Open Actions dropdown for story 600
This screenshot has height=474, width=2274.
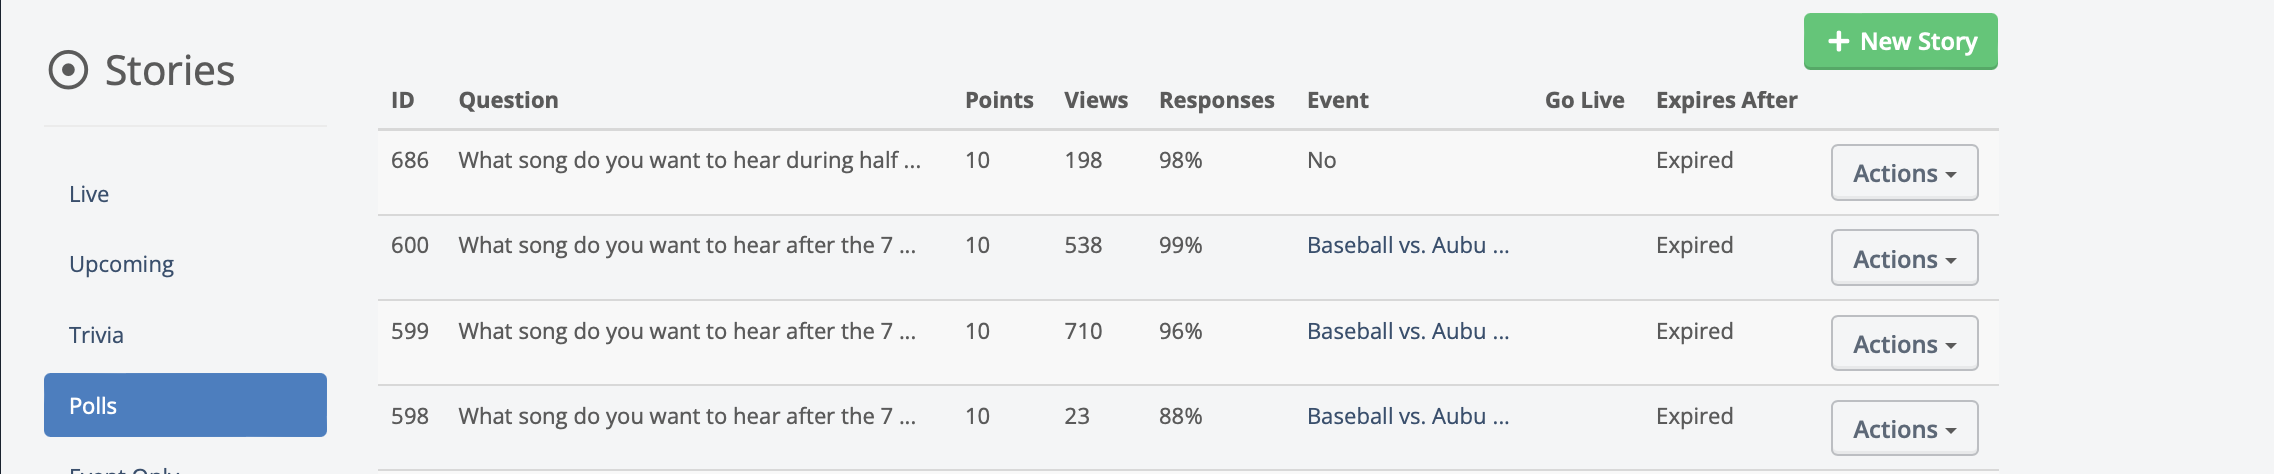pos(1904,258)
